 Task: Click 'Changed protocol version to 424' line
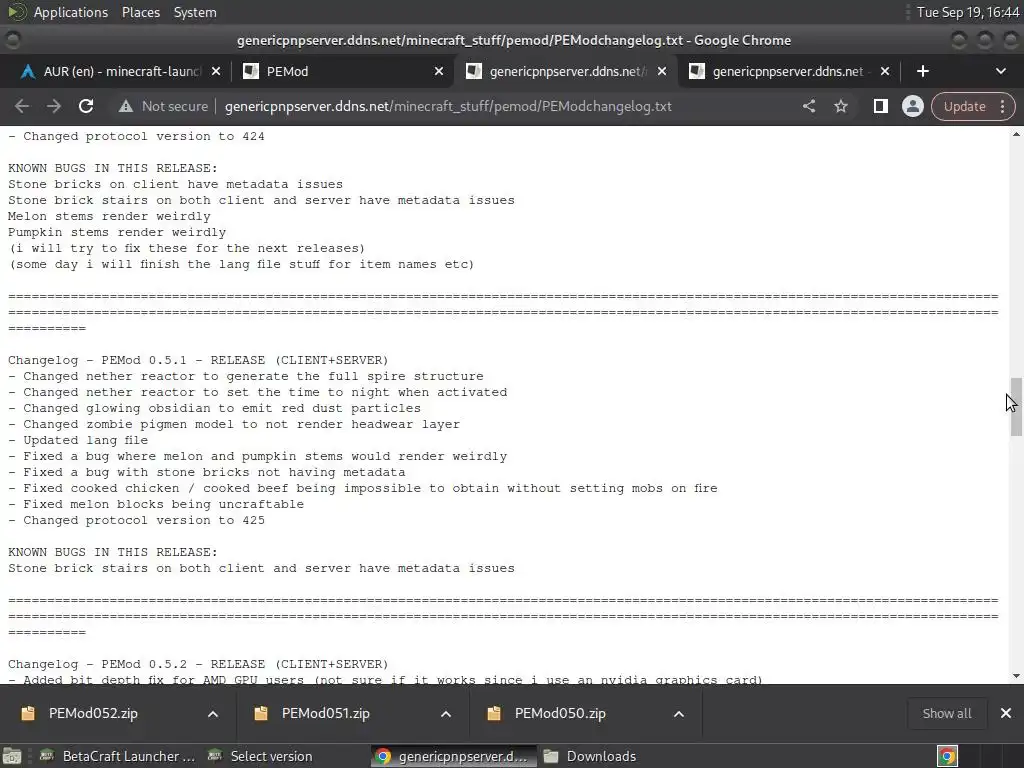136,136
